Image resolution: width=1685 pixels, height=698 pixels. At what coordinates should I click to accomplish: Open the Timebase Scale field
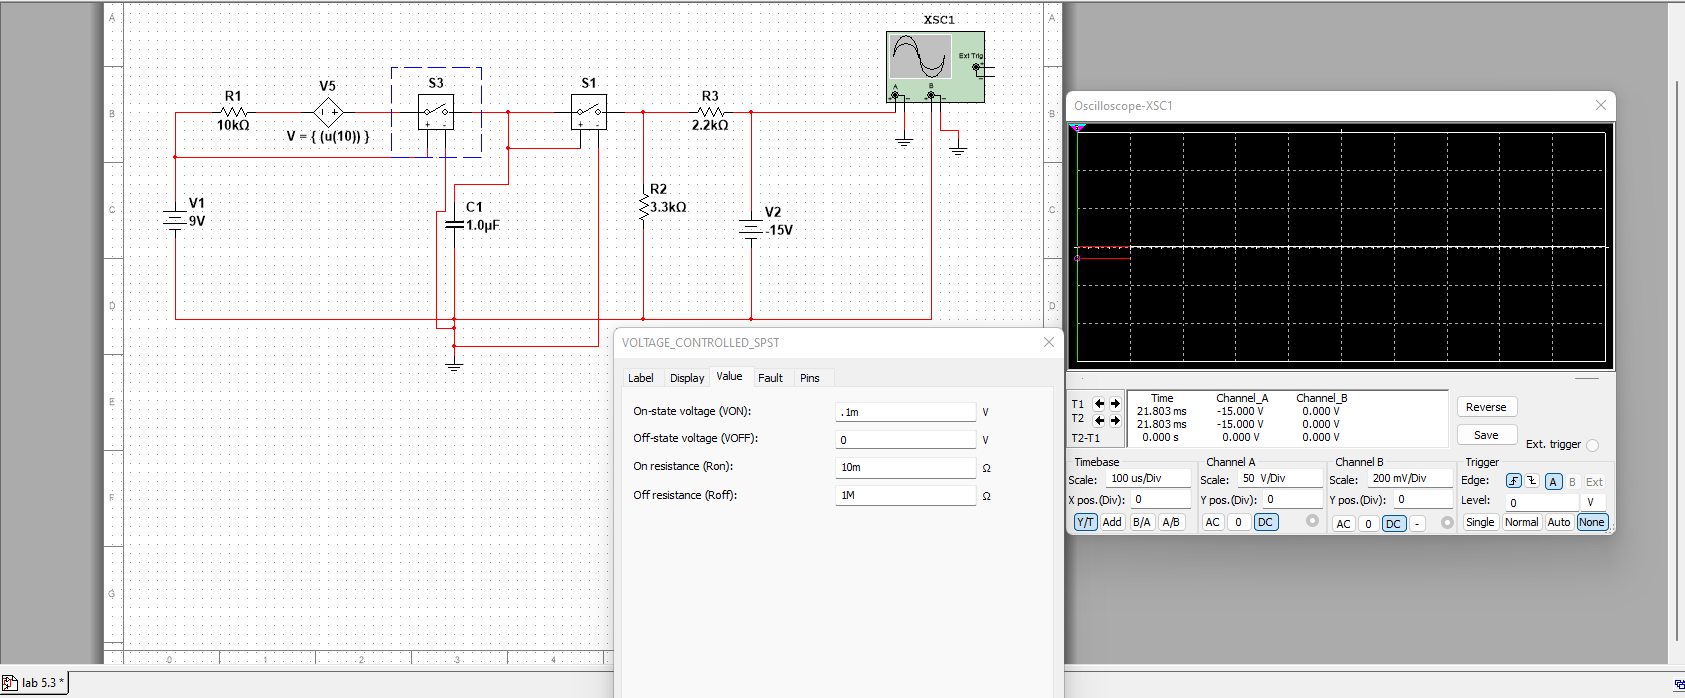click(x=1148, y=479)
